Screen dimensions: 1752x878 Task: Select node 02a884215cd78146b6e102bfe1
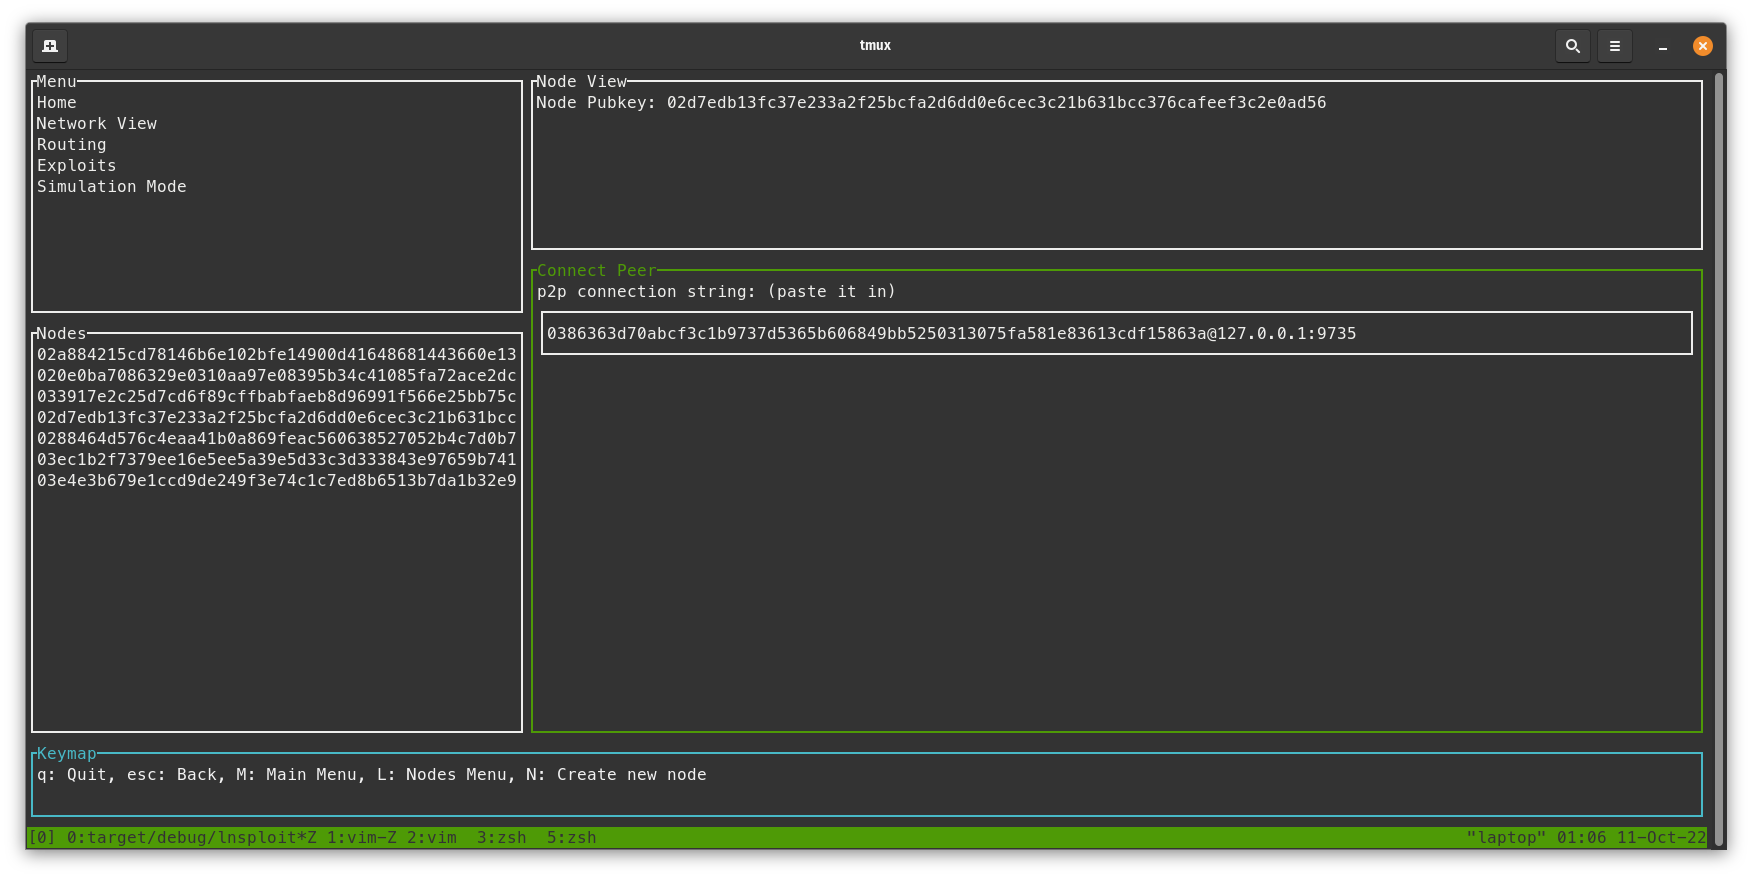[277, 355]
